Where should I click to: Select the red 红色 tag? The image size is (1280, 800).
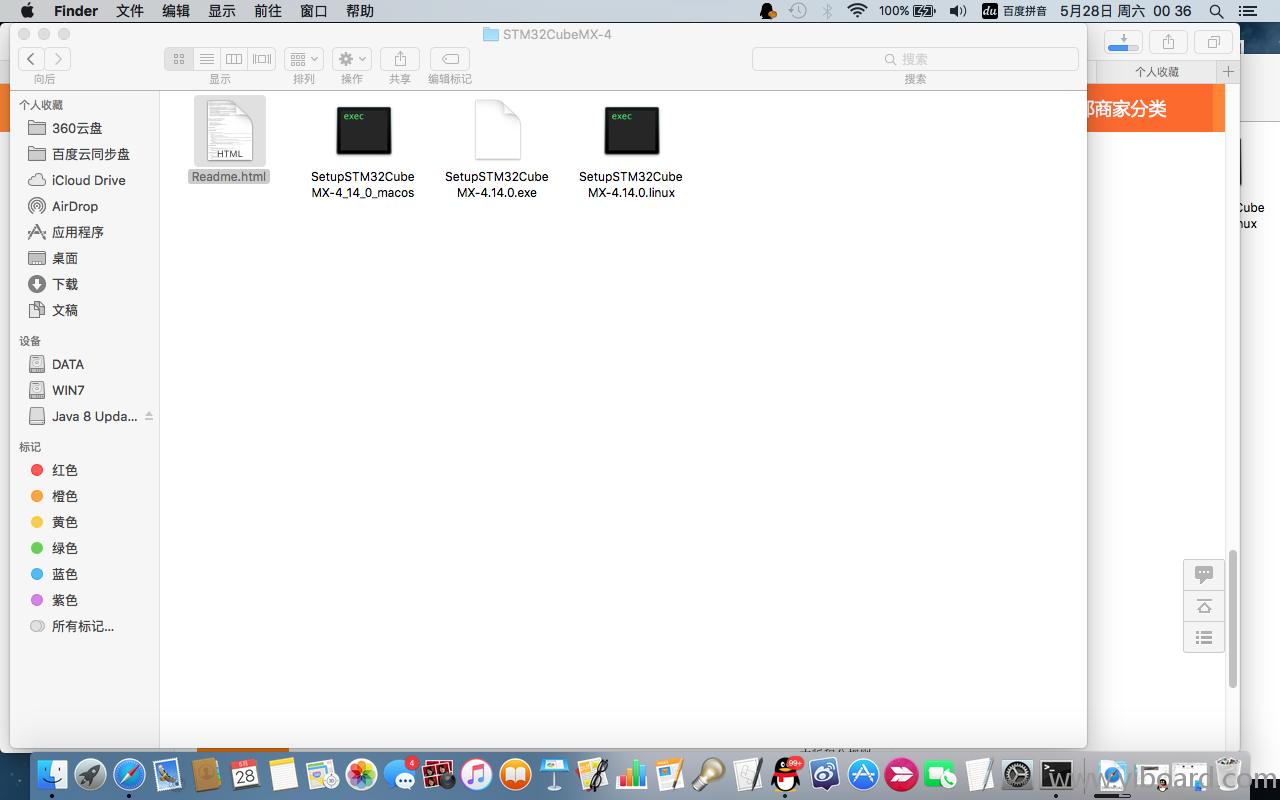pyautogui.click(x=65, y=470)
